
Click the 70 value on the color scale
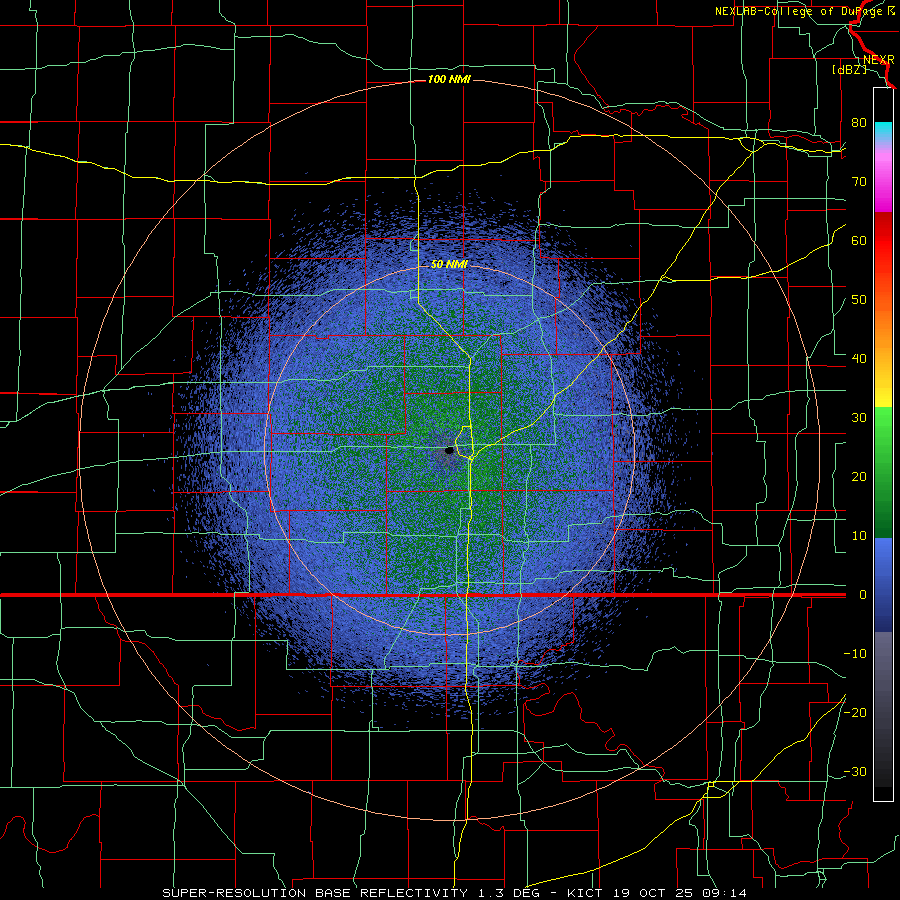point(859,181)
